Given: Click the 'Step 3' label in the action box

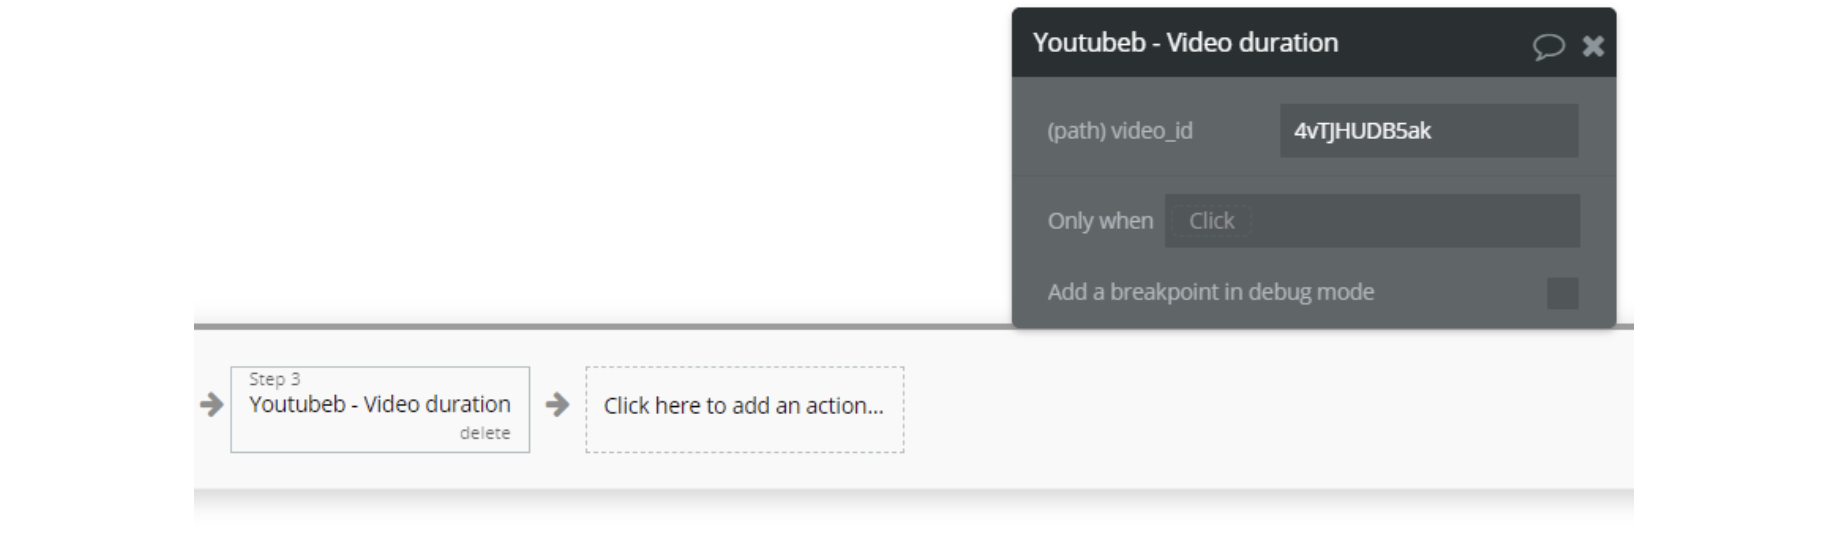Looking at the screenshot, I should [x=275, y=379].
